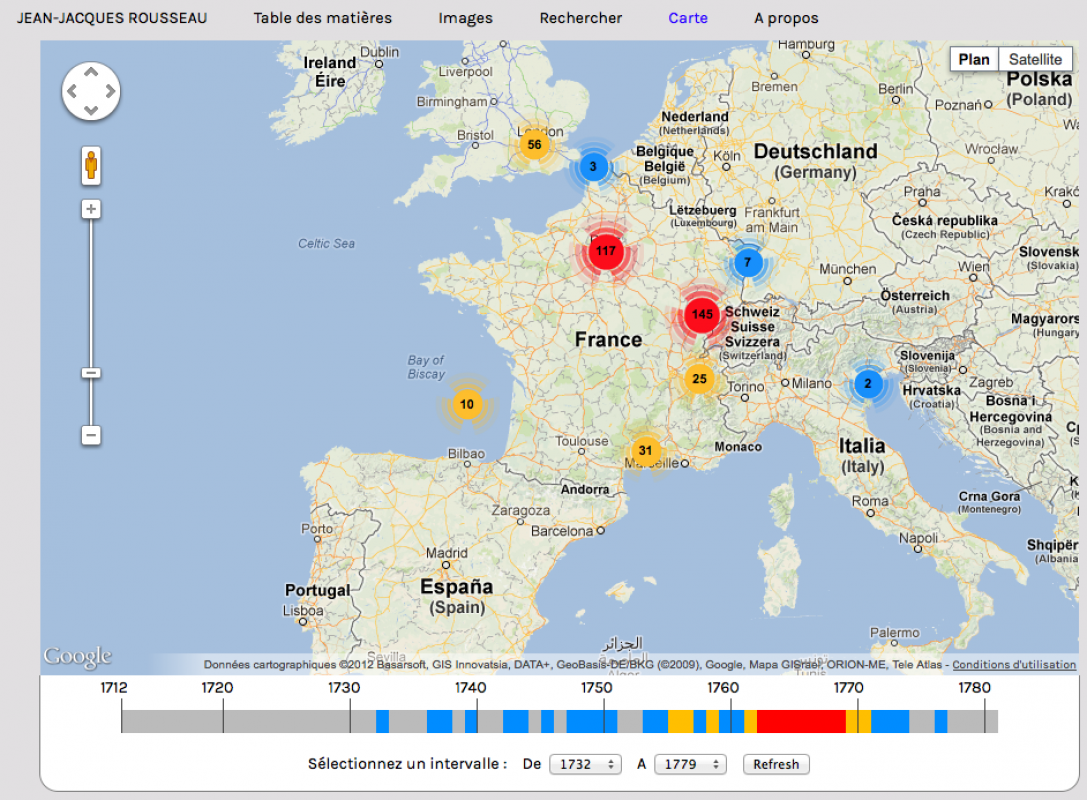The height and width of the screenshot is (800, 1087).
Task: Click the red segment on the timeline
Action: (801, 721)
